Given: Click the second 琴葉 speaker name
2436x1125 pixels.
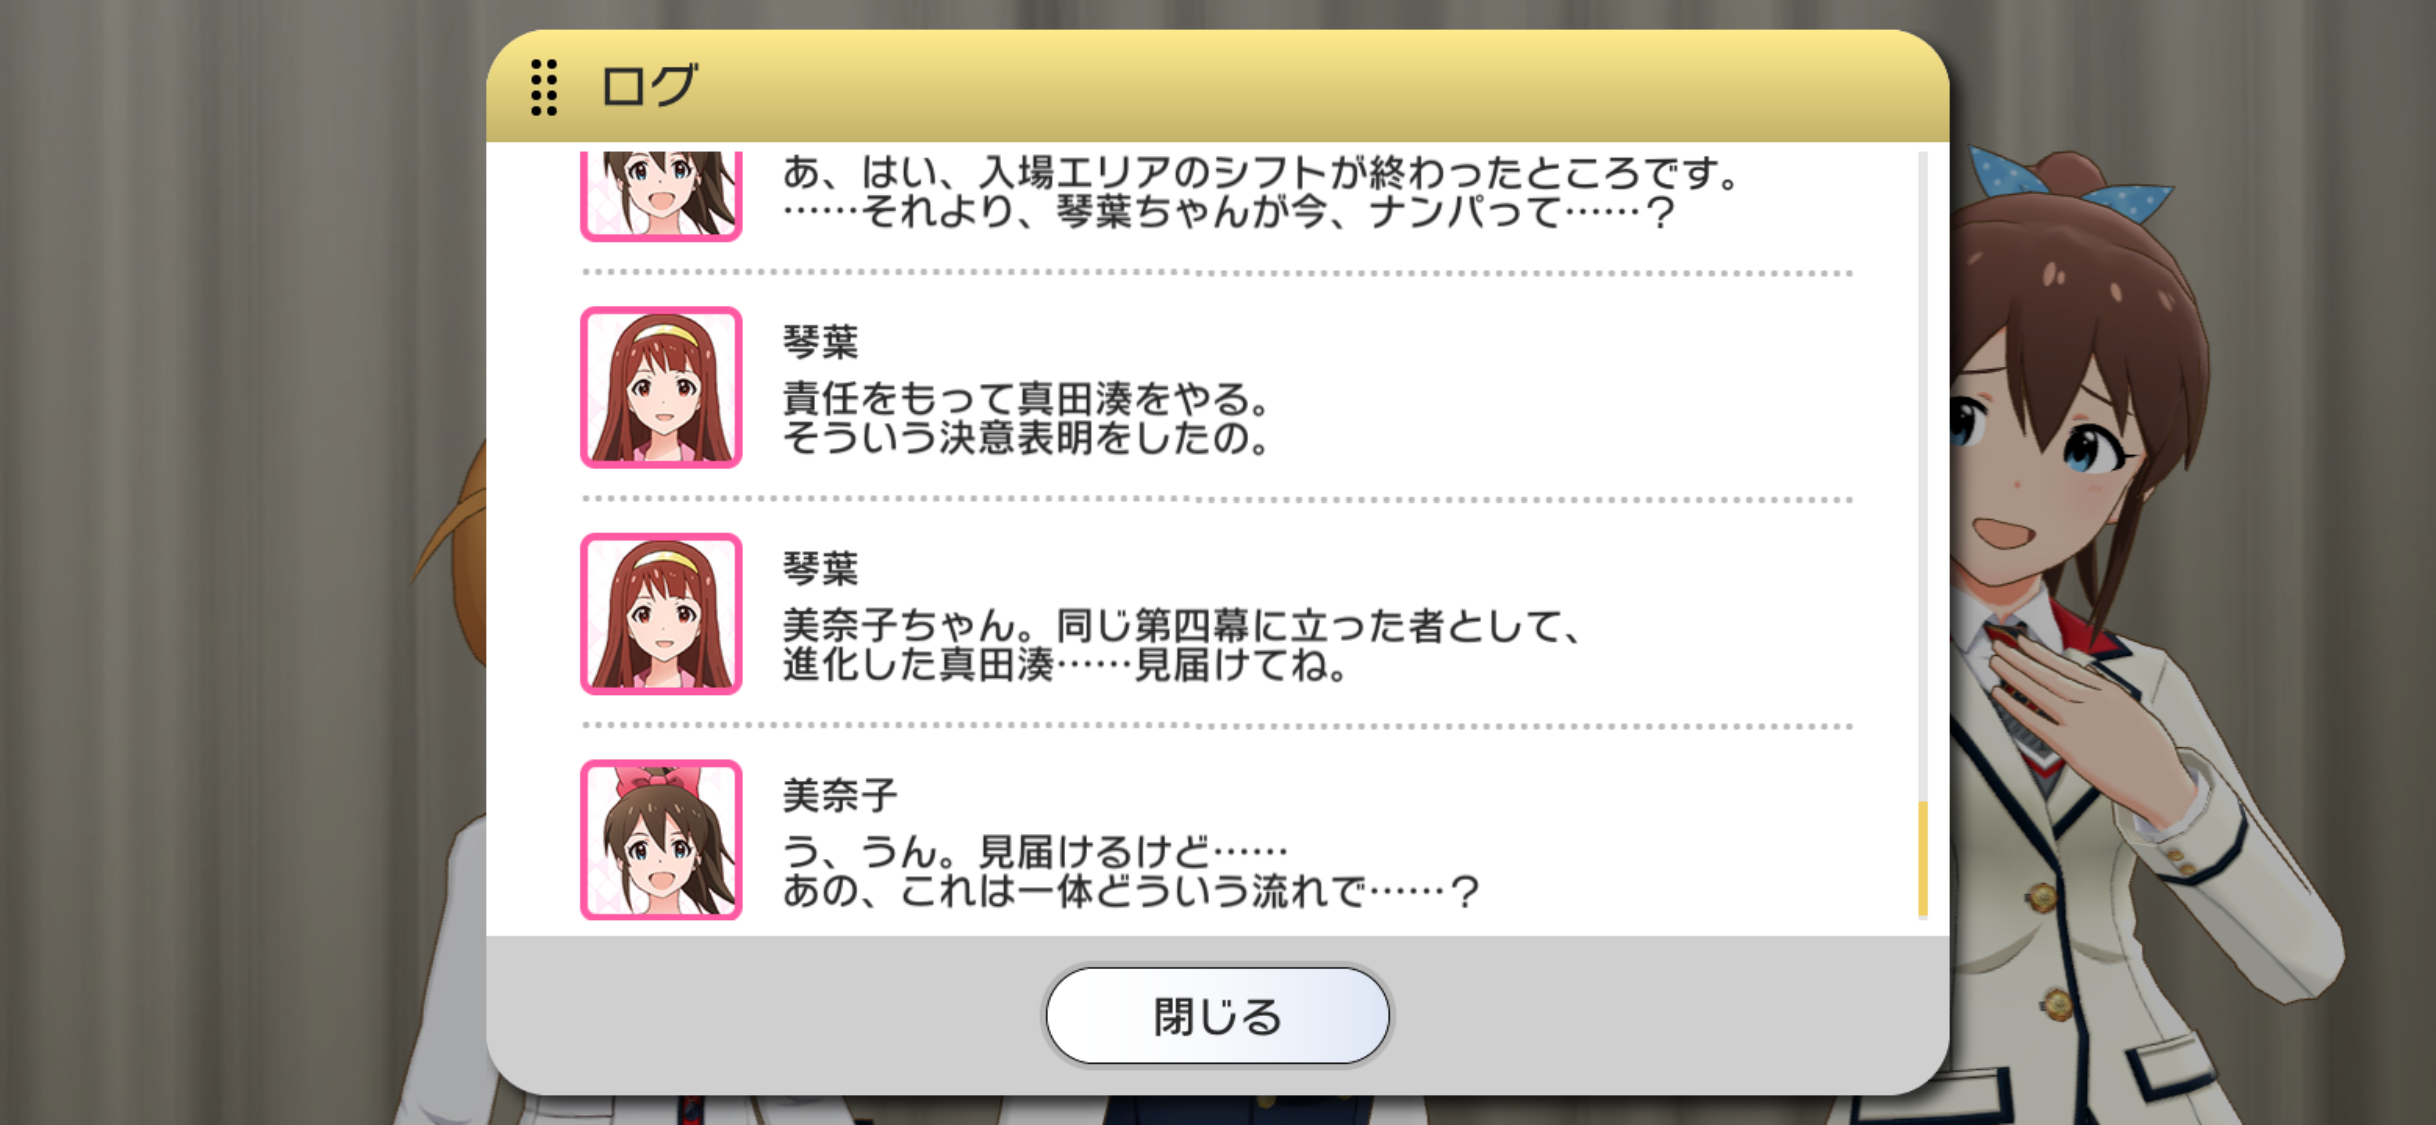Looking at the screenshot, I should tap(820, 569).
